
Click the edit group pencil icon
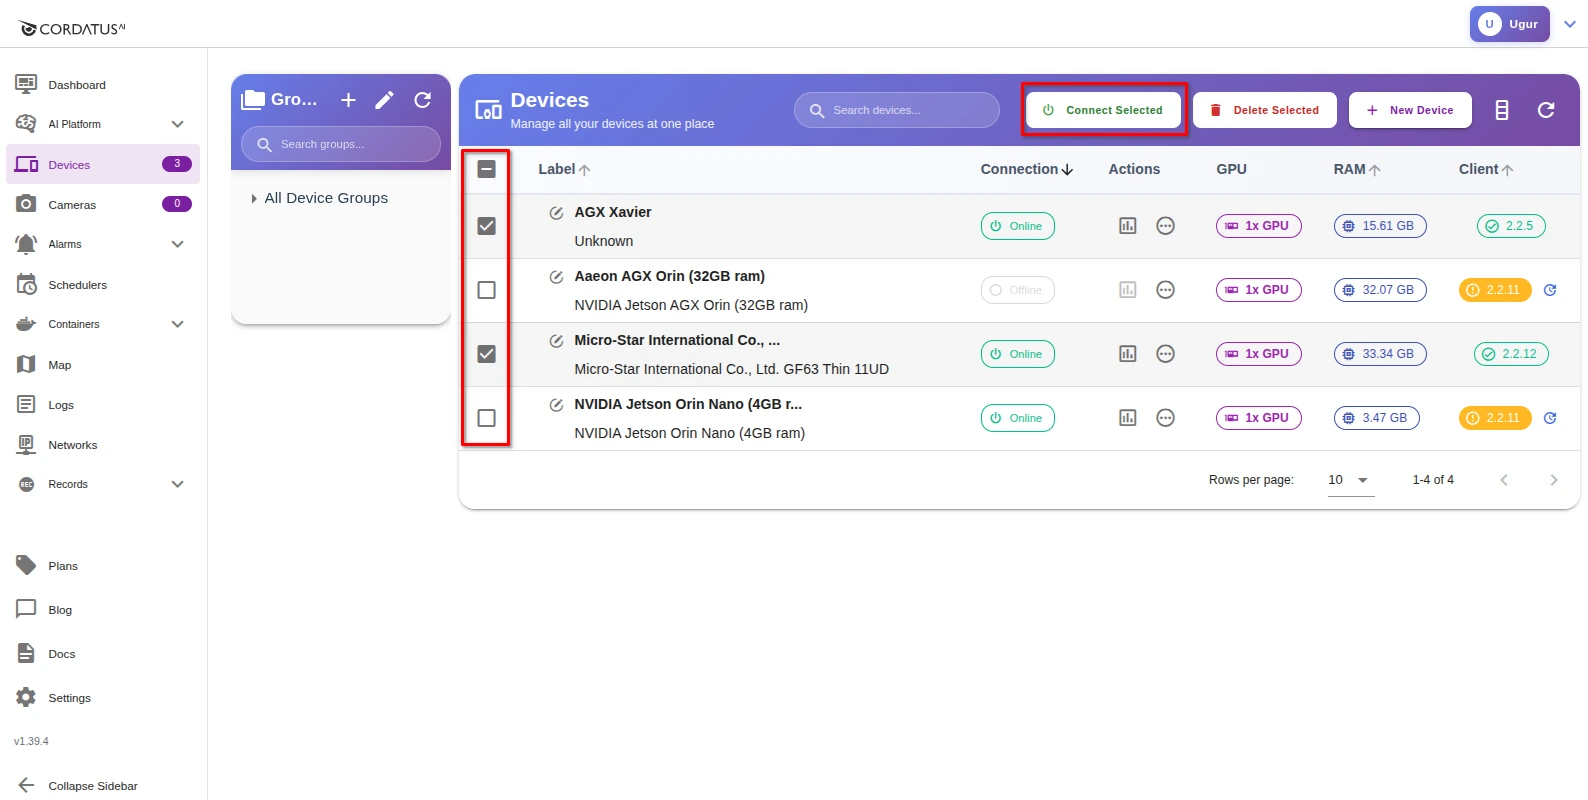(385, 100)
